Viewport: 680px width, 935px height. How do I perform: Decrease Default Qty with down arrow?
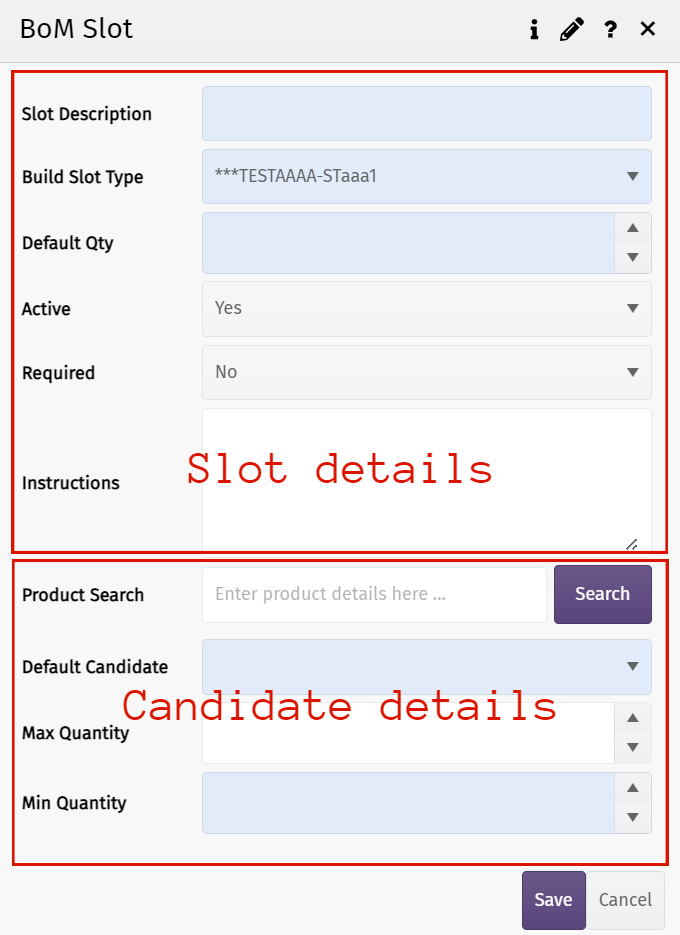point(632,258)
